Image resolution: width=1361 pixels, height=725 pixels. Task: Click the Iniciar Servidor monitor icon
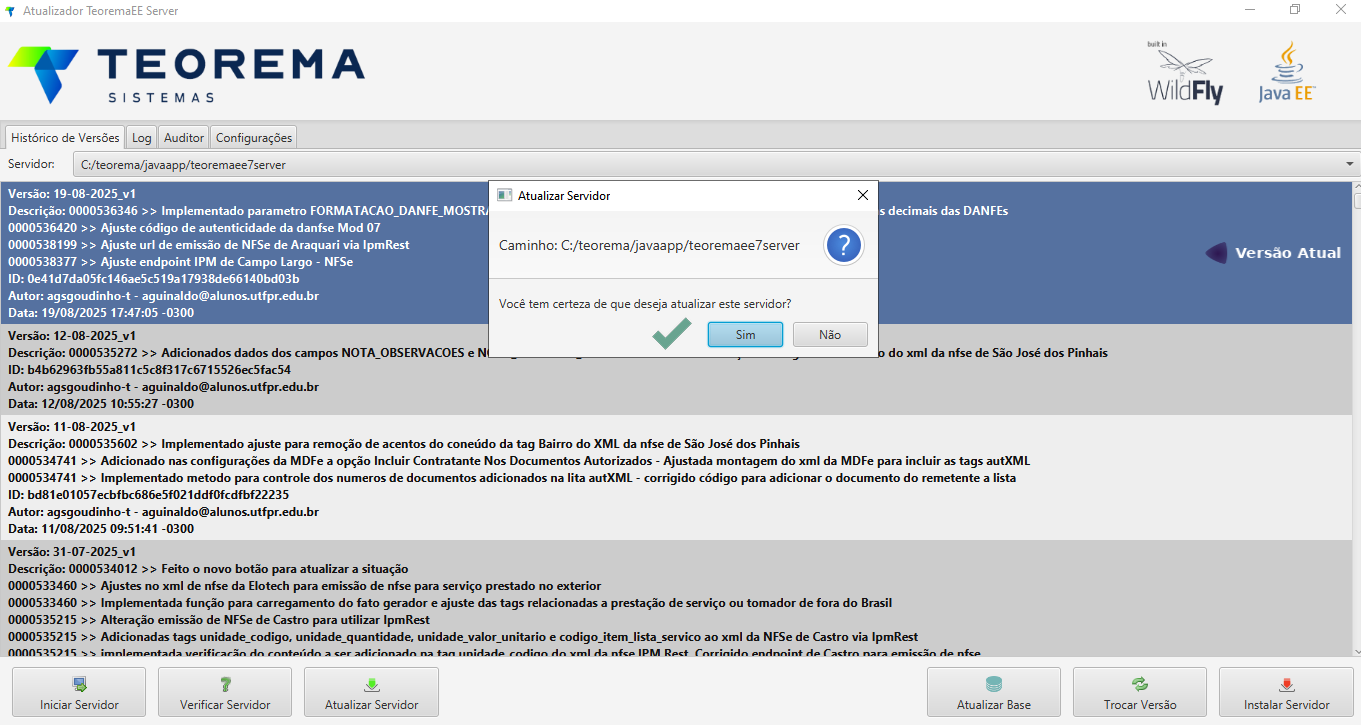coord(79,684)
